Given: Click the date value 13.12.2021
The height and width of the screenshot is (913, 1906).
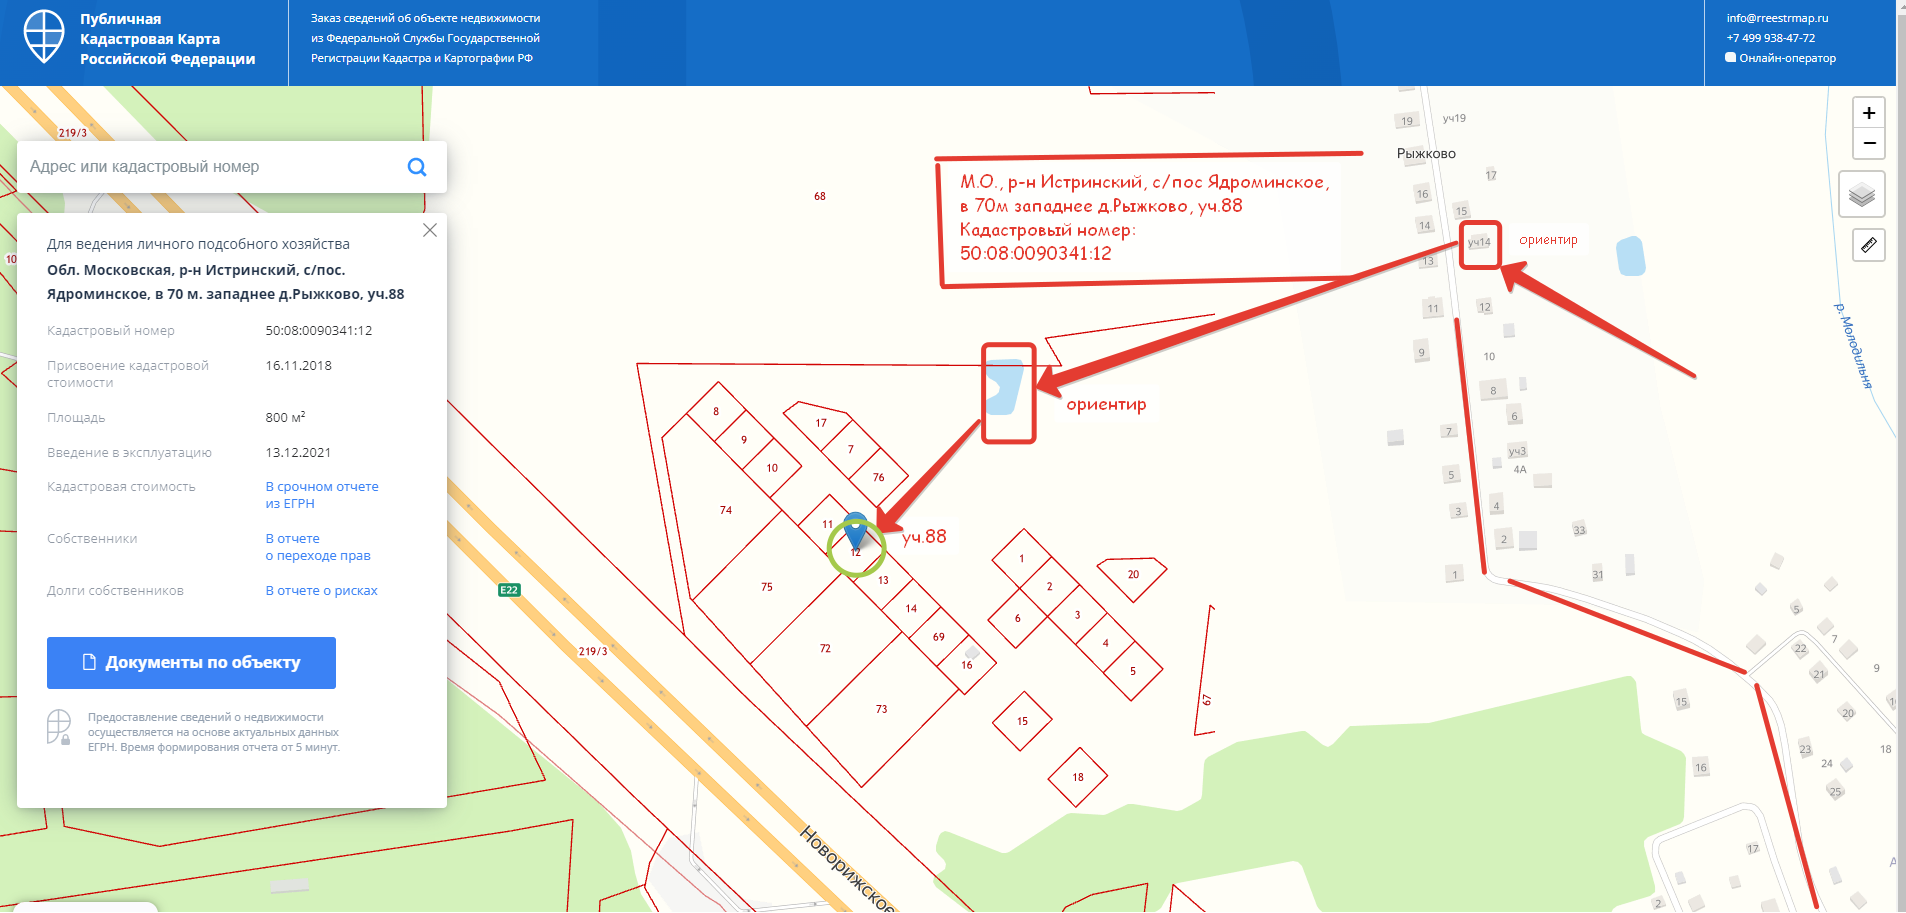Looking at the screenshot, I should point(298,453).
